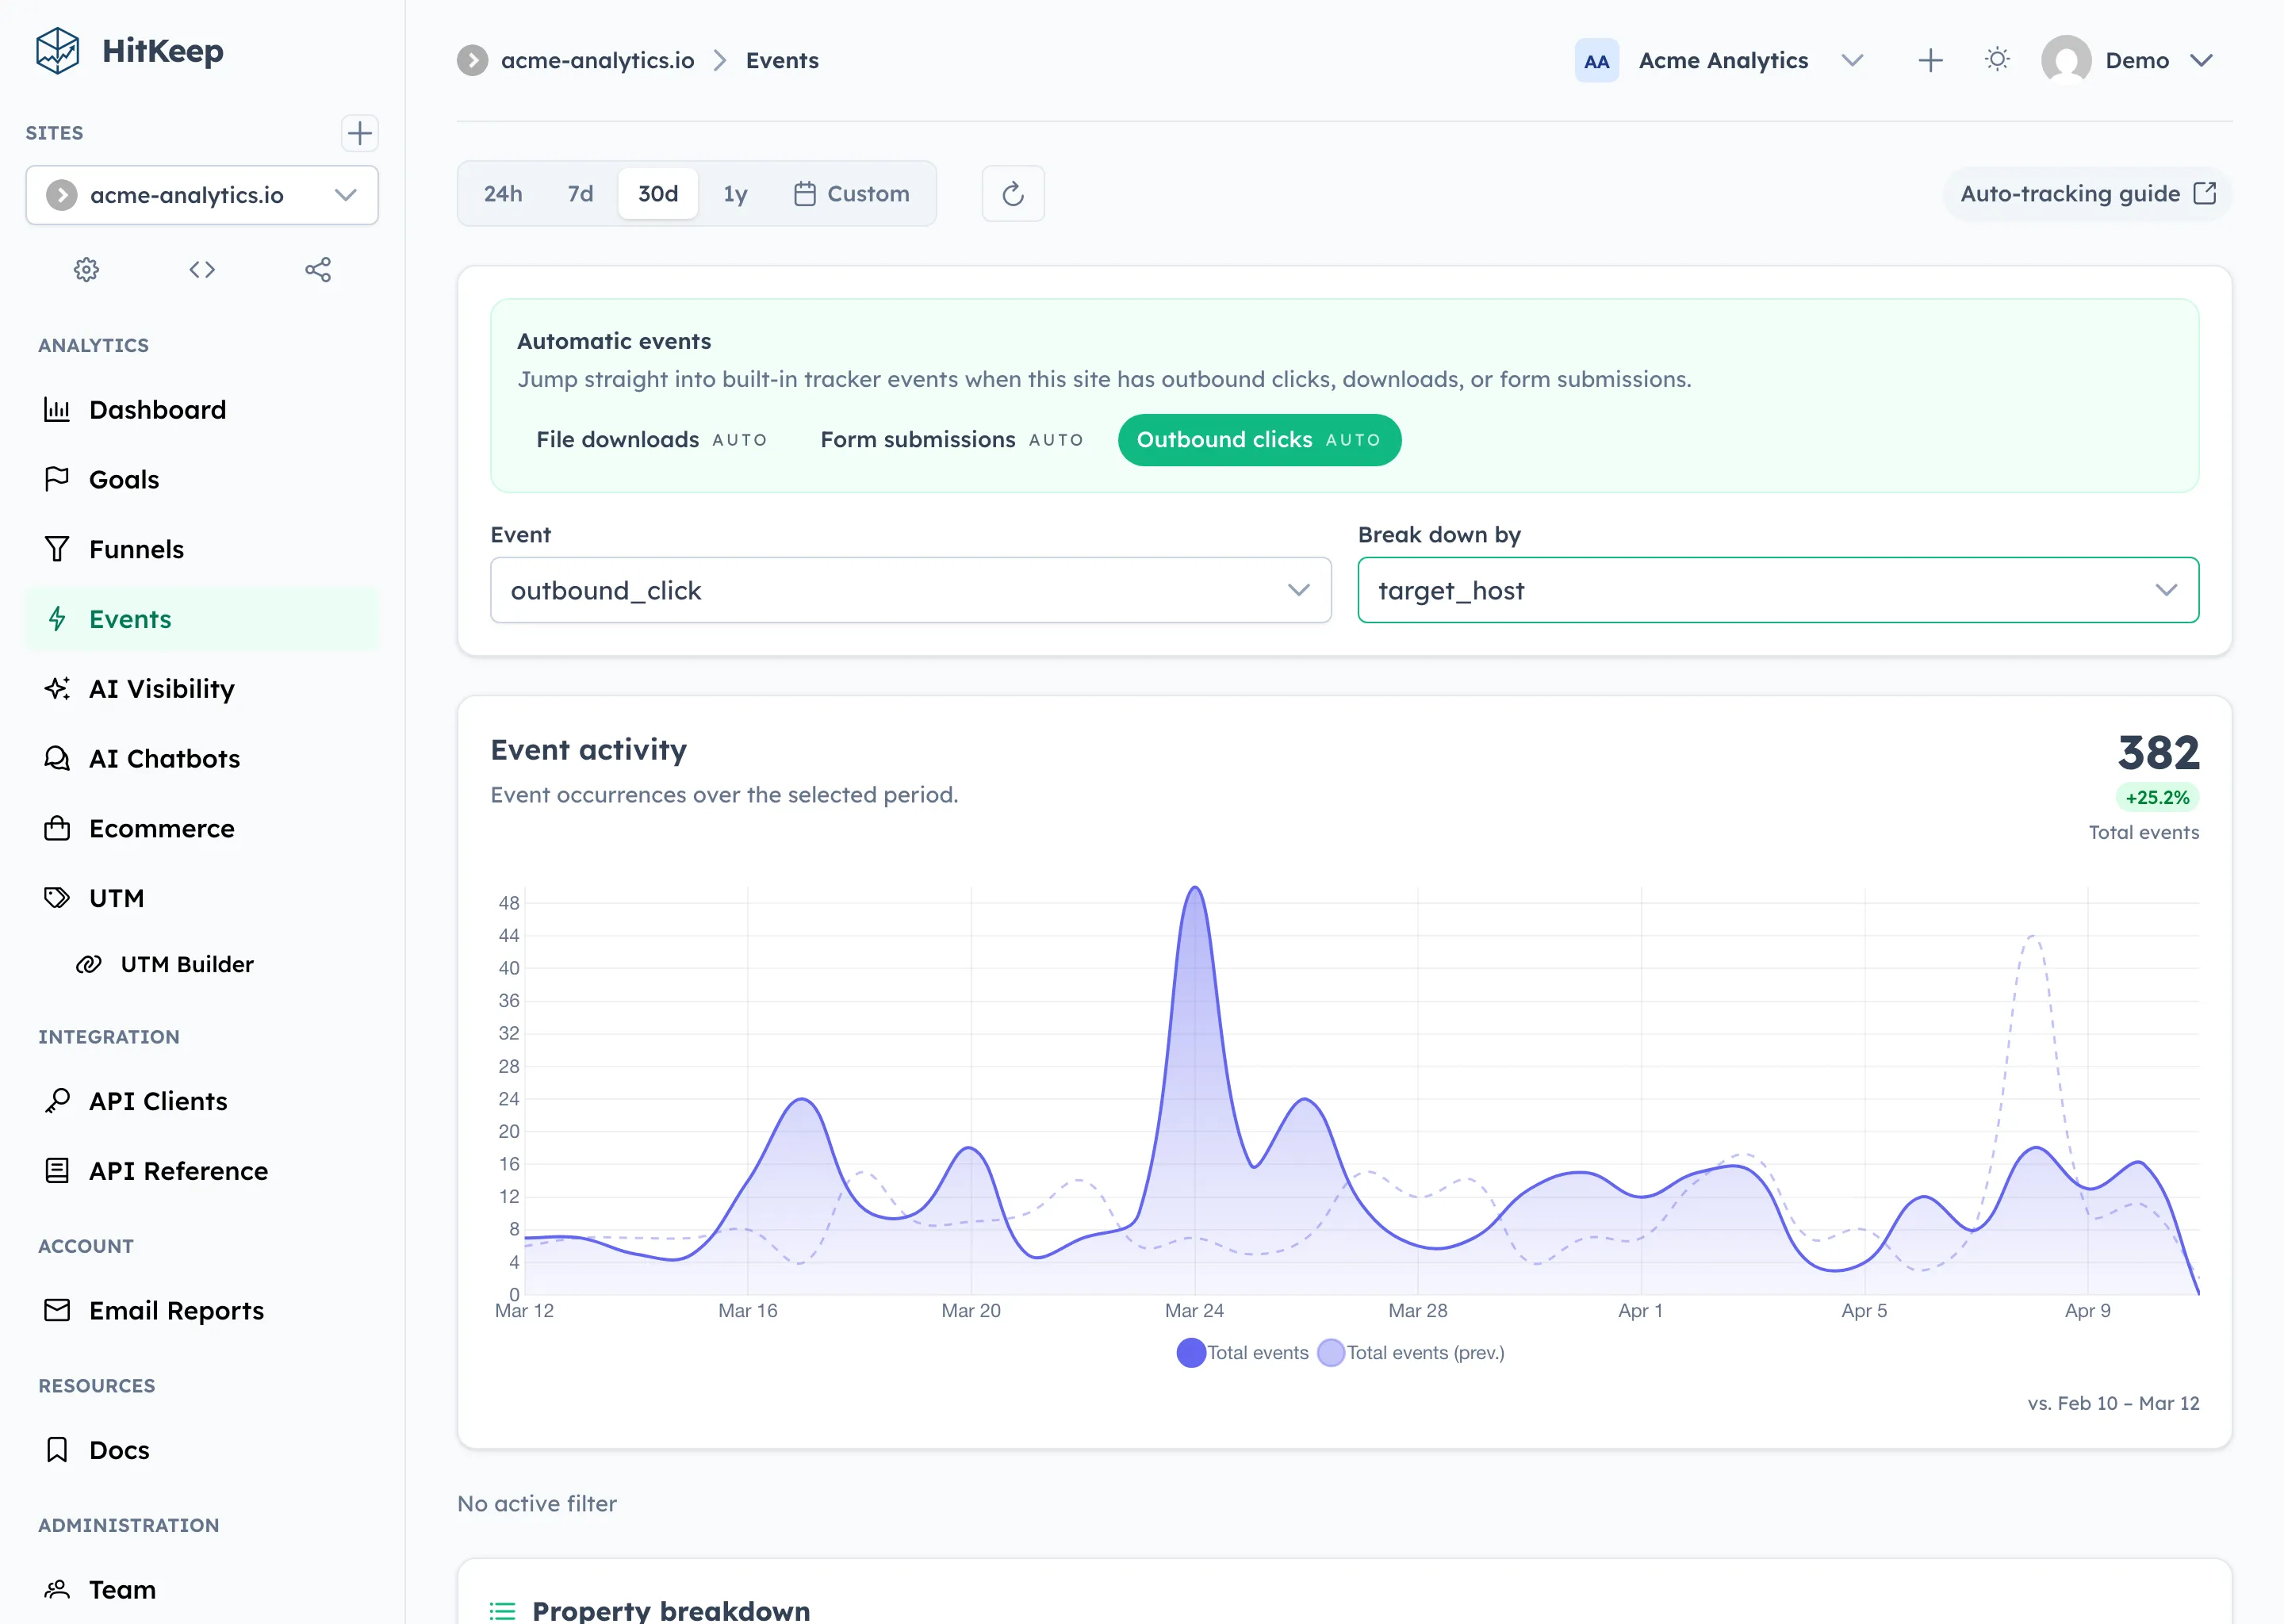Switch to the 7d time range tab
The height and width of the screenshot is (1624, 2284).
tap(579, 193)
